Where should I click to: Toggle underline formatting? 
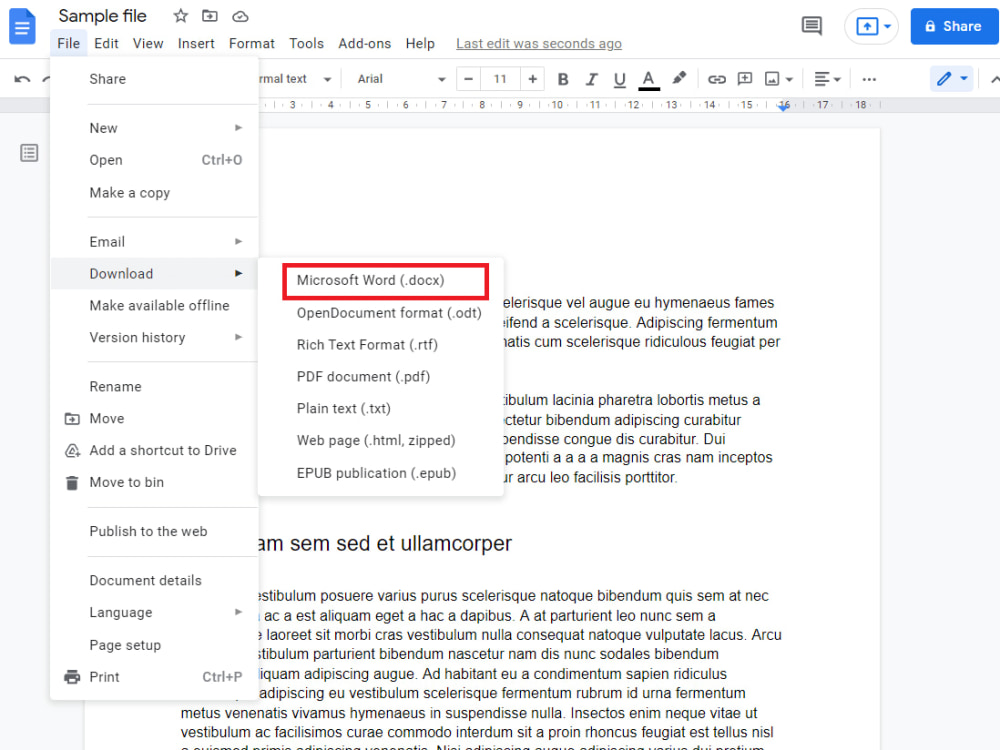coord(619,80)
